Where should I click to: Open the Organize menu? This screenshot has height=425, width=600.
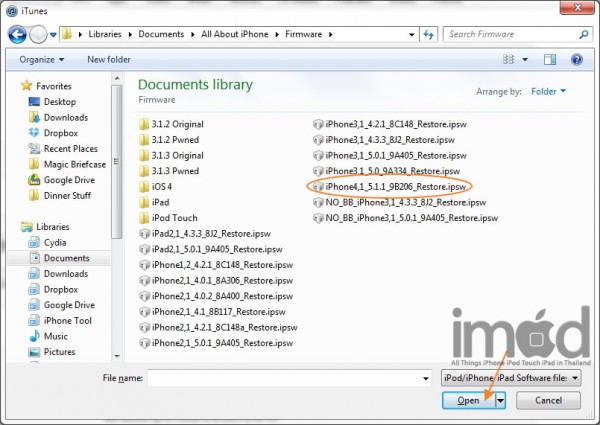click(x=44, y=60)
